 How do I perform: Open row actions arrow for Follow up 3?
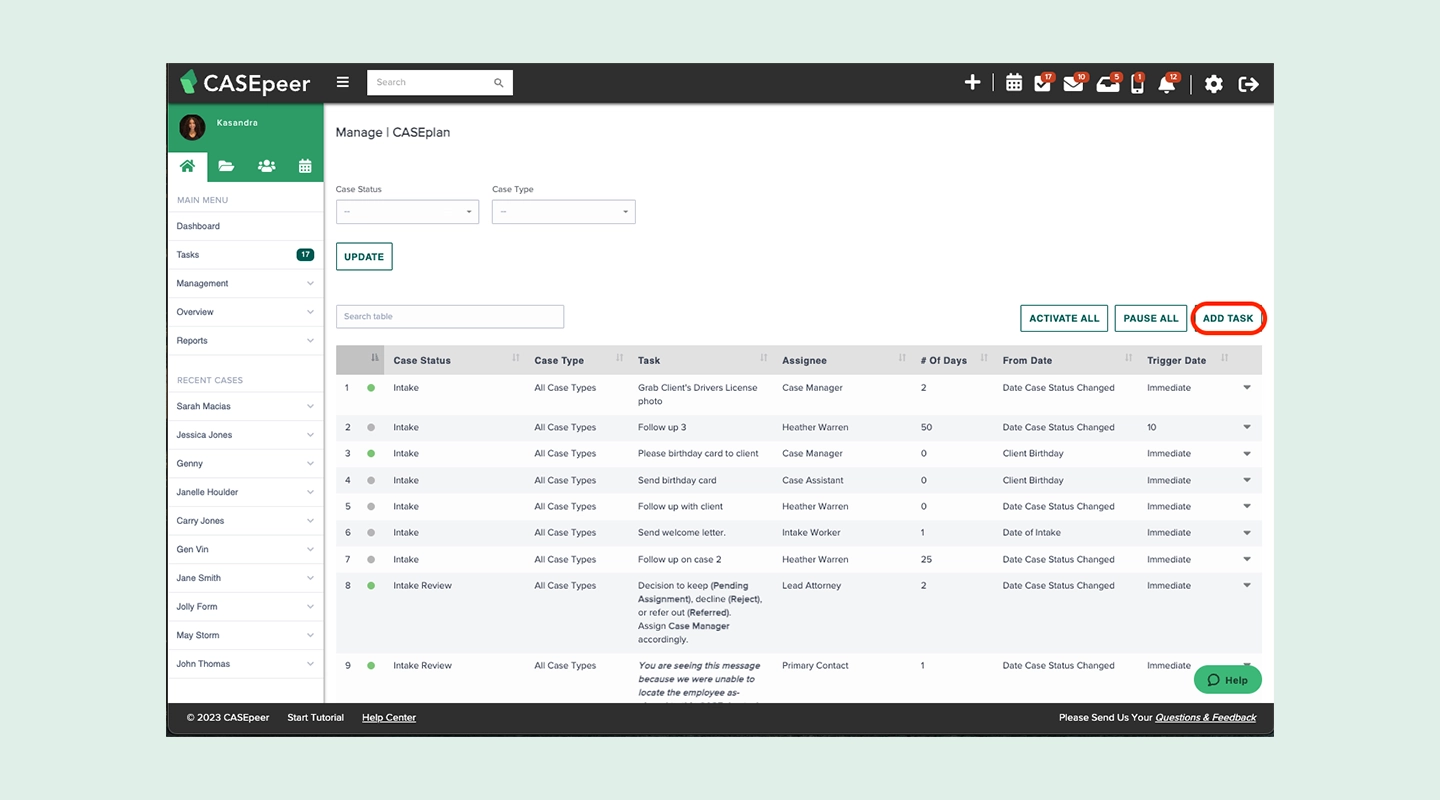(x=1247, y=427)
